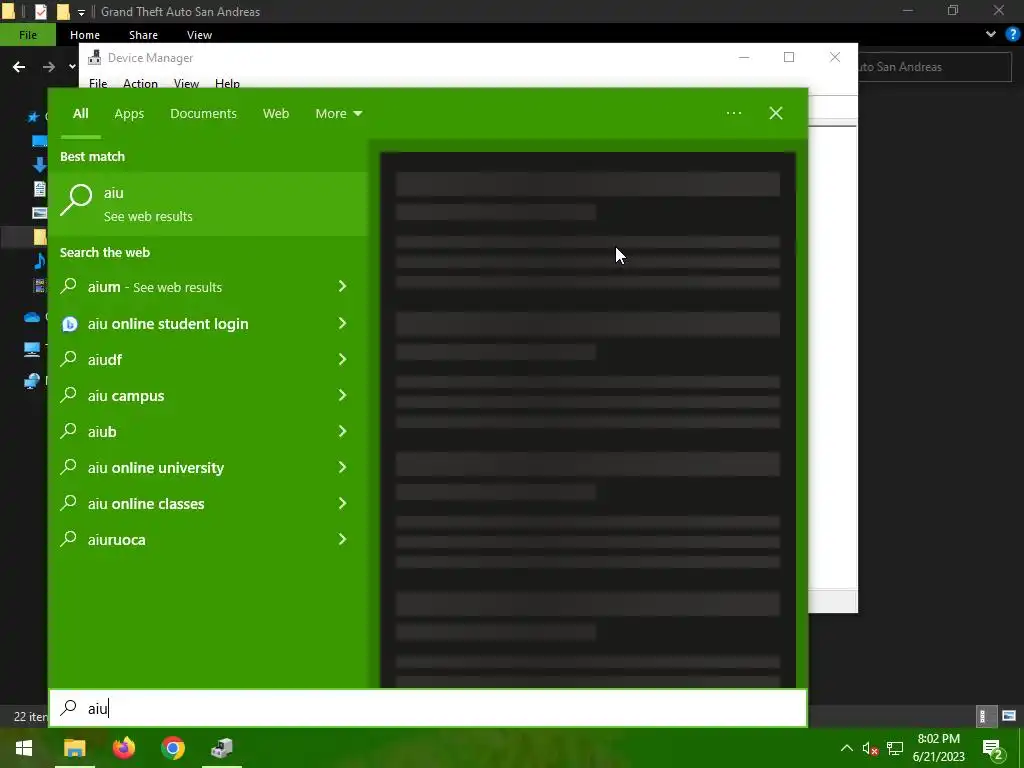Open File Explorer View ribbon tab
The height and width of the screenshot is (768, 1024).
[199, 35]
